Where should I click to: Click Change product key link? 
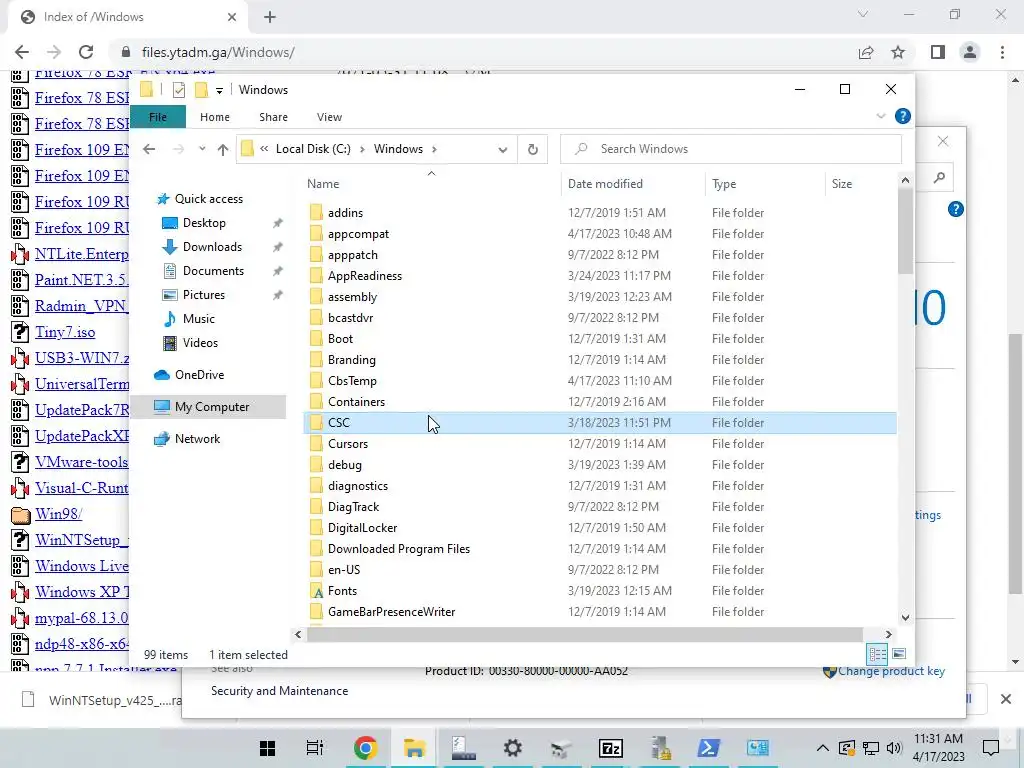pyautogui.click(x=891, y=671)
